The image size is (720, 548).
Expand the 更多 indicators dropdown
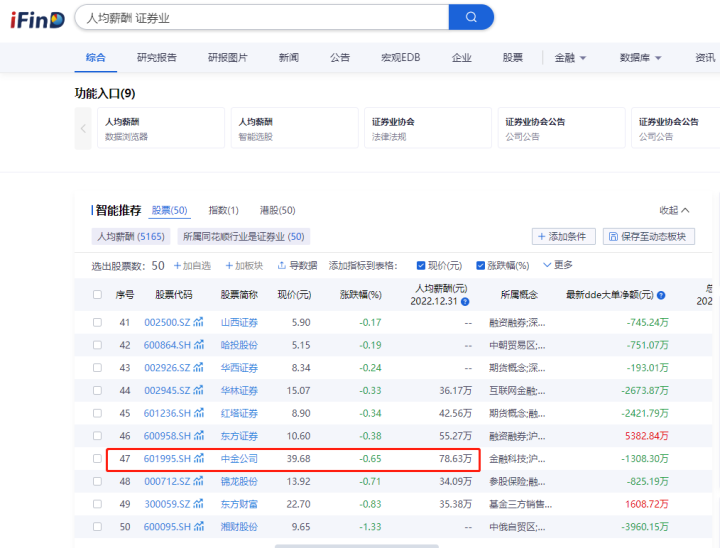[x=558, y=265]
